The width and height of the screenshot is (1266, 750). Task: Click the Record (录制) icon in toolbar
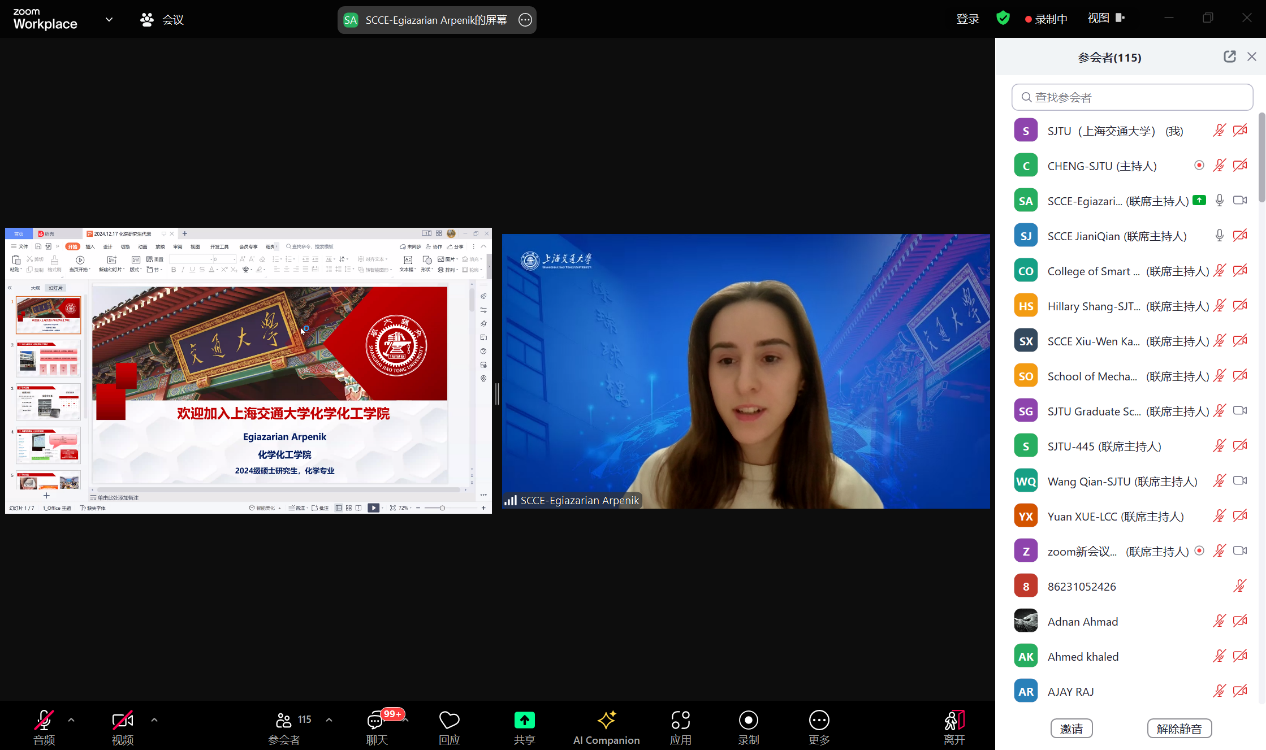point(748,721)
